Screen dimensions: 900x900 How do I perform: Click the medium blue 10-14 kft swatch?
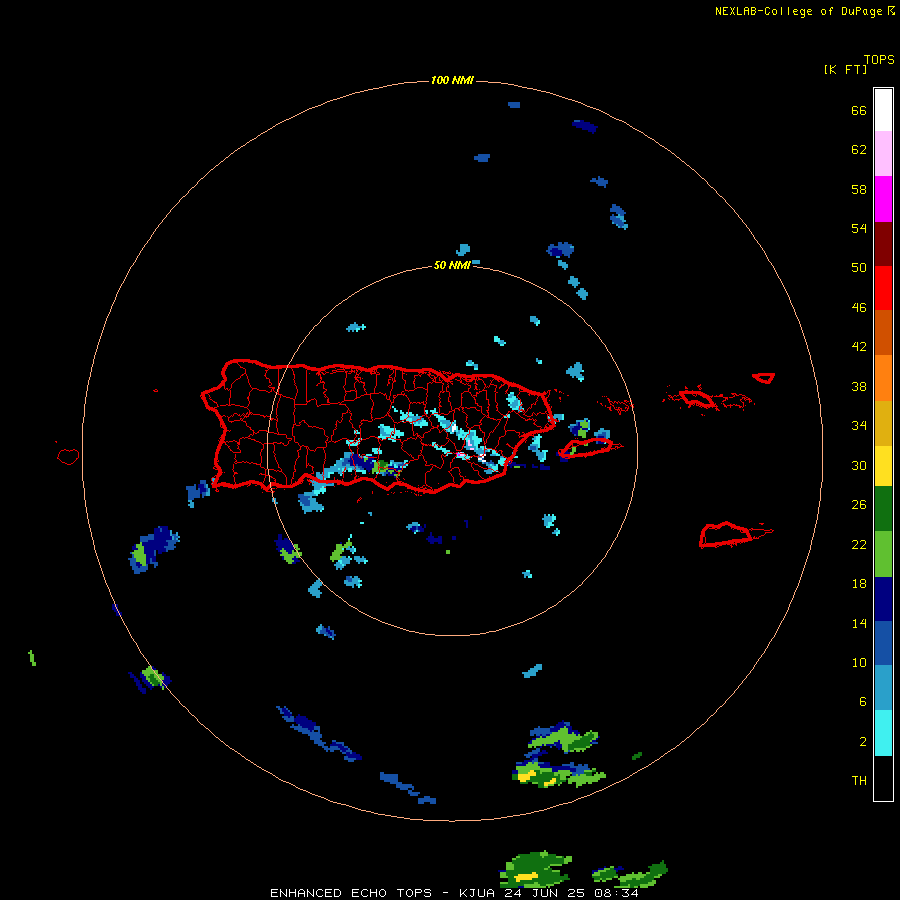point(883,643)
